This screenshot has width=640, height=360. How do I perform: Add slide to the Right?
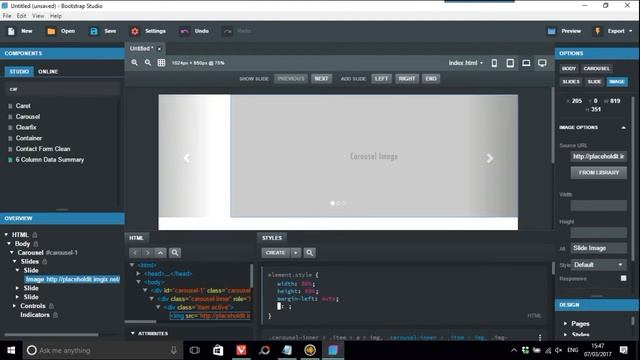(x=407, y=78)
